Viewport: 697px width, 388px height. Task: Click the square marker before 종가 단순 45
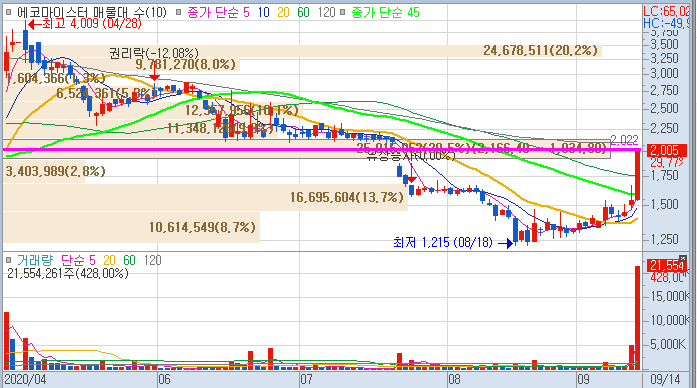point(343,12)
